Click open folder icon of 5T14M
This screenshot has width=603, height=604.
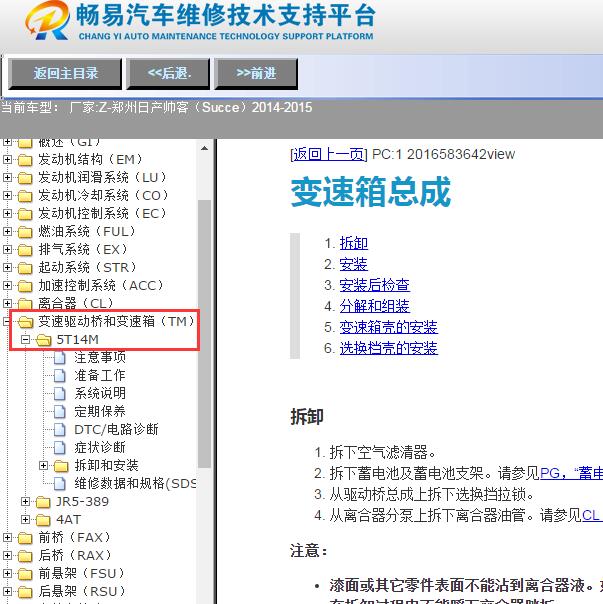tap(44, 340)
